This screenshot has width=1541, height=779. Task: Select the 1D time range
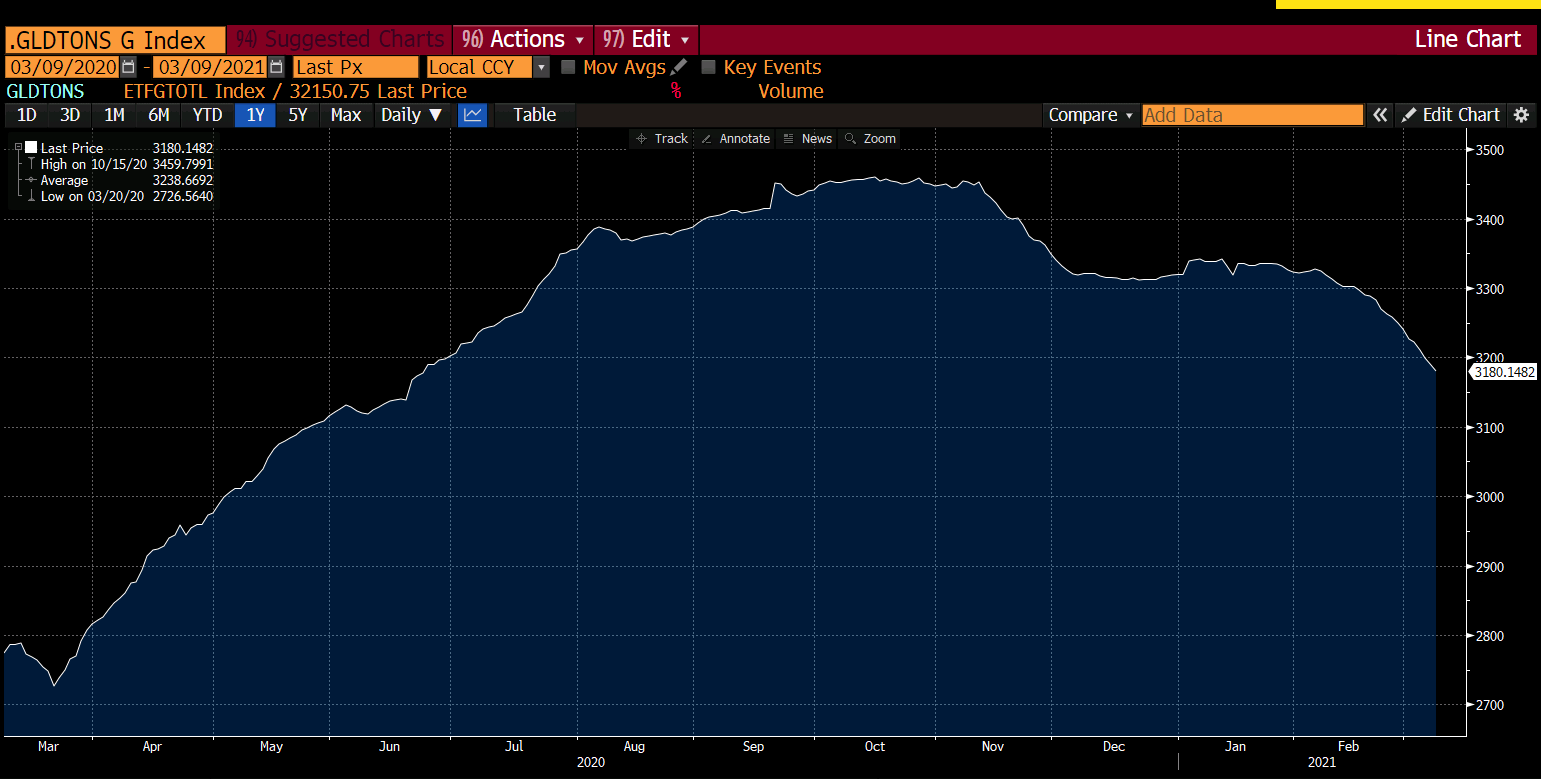point(27,115)
